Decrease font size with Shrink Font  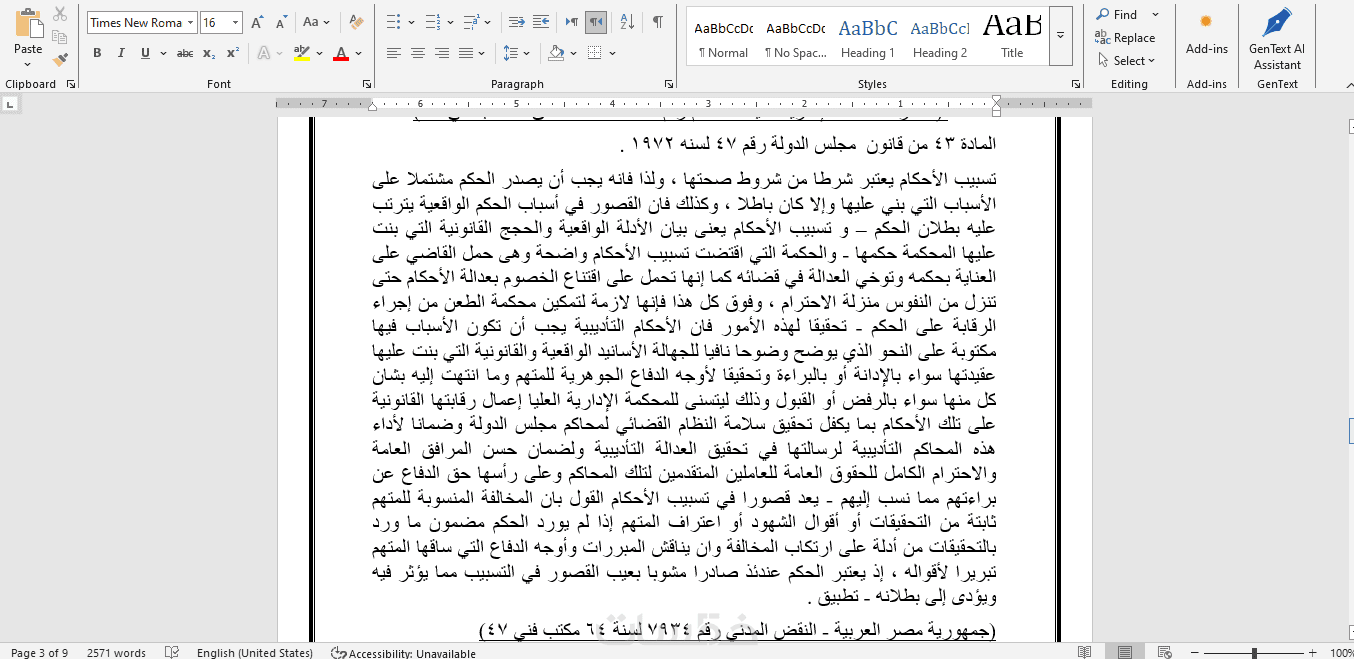pos(280,22)
